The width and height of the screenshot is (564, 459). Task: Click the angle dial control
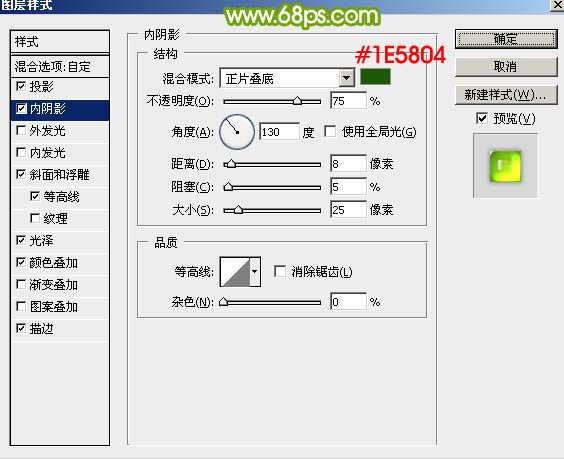click(x=237, y=132)
